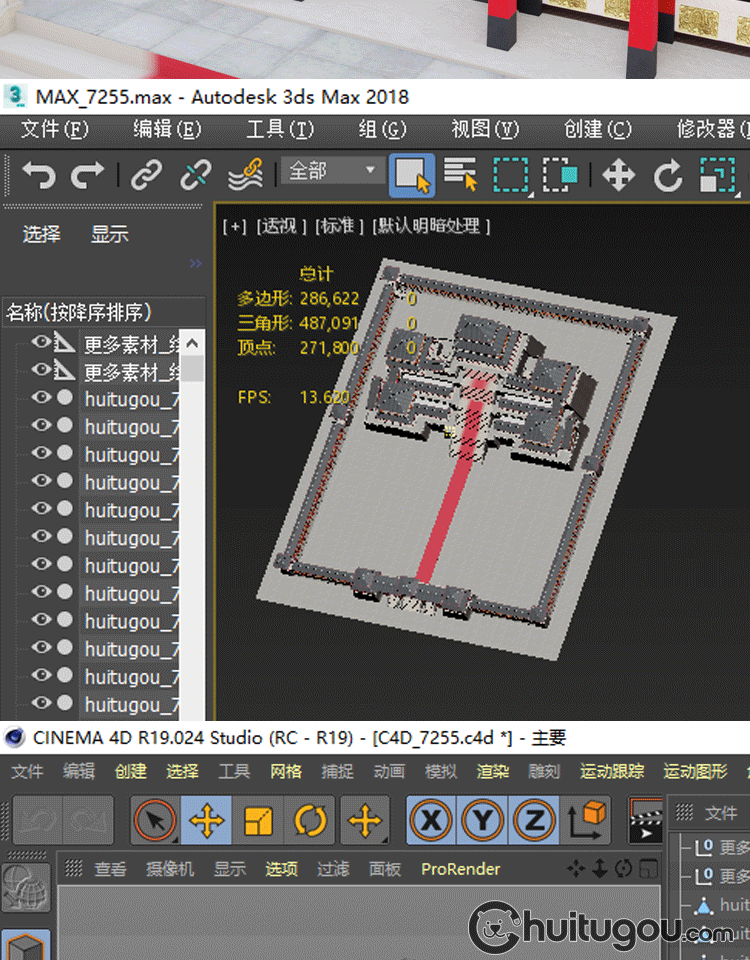Click Cinema 4D viewport zoom arrow icon
Image resolution: width=750 pixels, height=960 pixels.
(x=600, y=868)
